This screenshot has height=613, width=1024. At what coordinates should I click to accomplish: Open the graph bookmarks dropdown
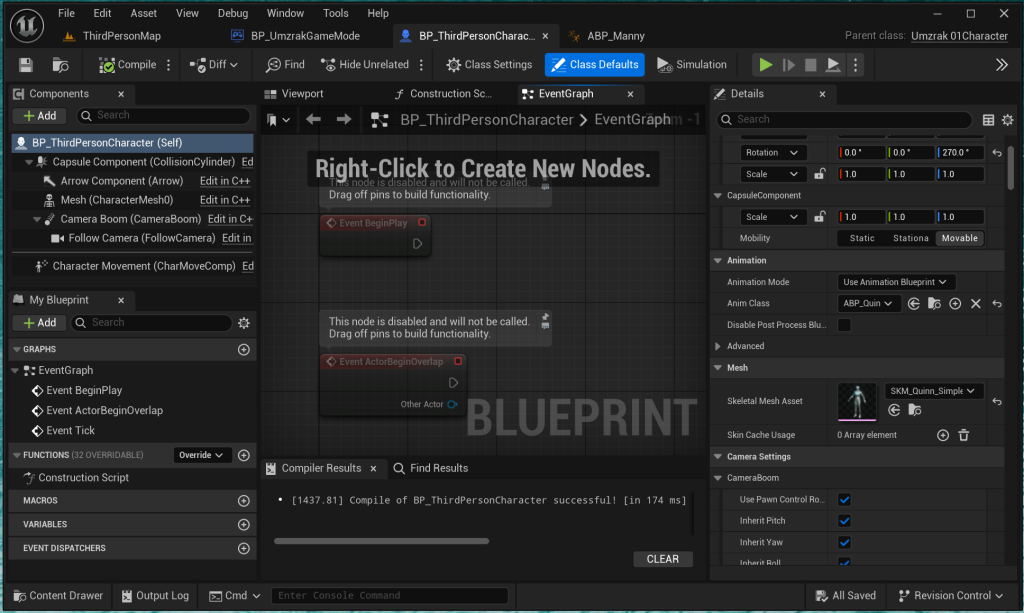coord(278,119)
